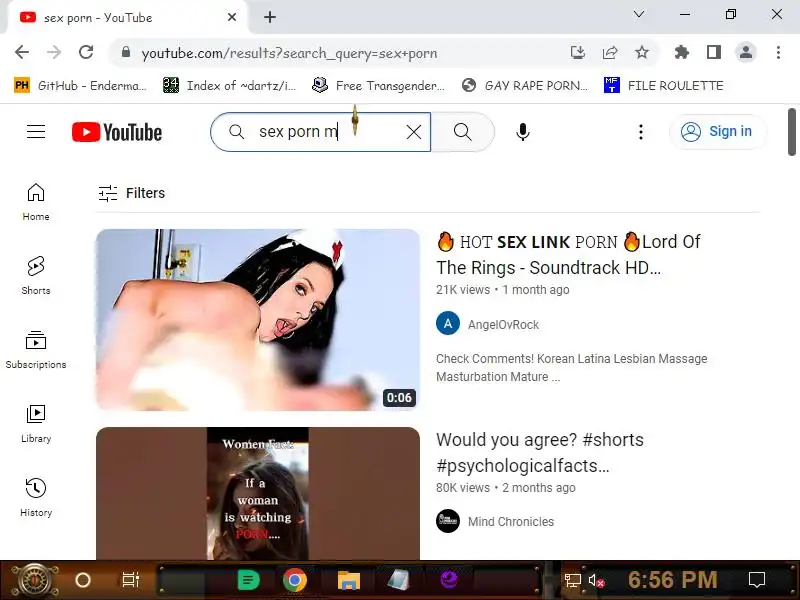Open the FILE ROULETTE bookmark
This screenshot has height=600, width=800.
663,85
